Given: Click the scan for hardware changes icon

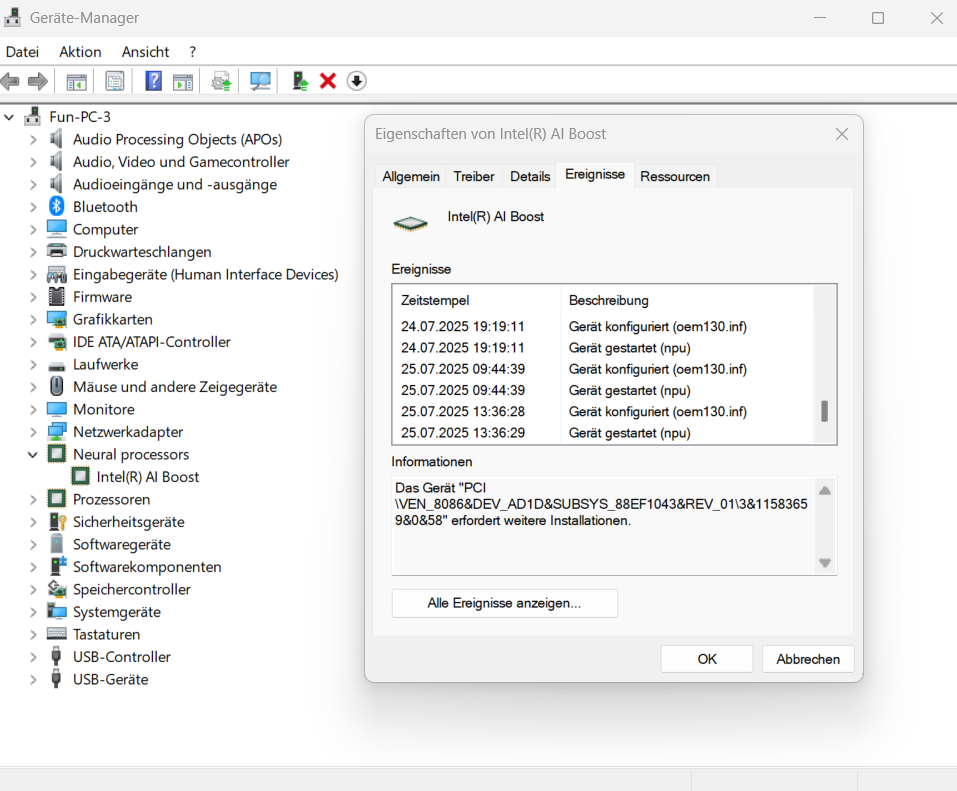Looking at the screenshot, I should [x=260, y=81].
